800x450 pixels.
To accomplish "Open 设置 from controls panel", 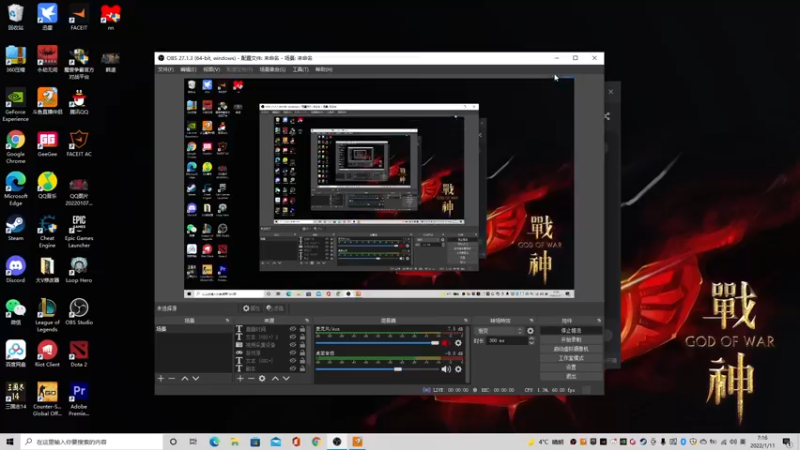I will (571, 367).
